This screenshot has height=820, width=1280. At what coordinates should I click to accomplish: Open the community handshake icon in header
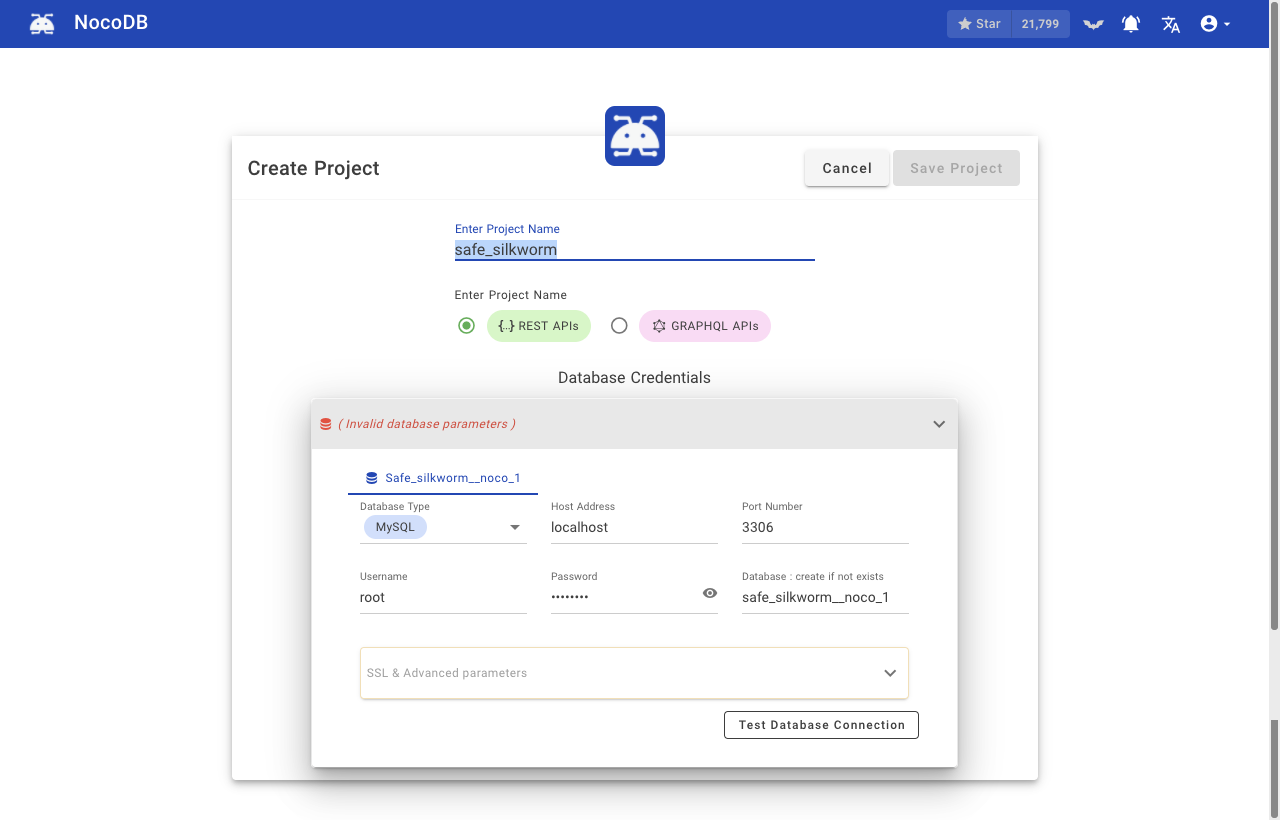click(x=1093, y=24)
